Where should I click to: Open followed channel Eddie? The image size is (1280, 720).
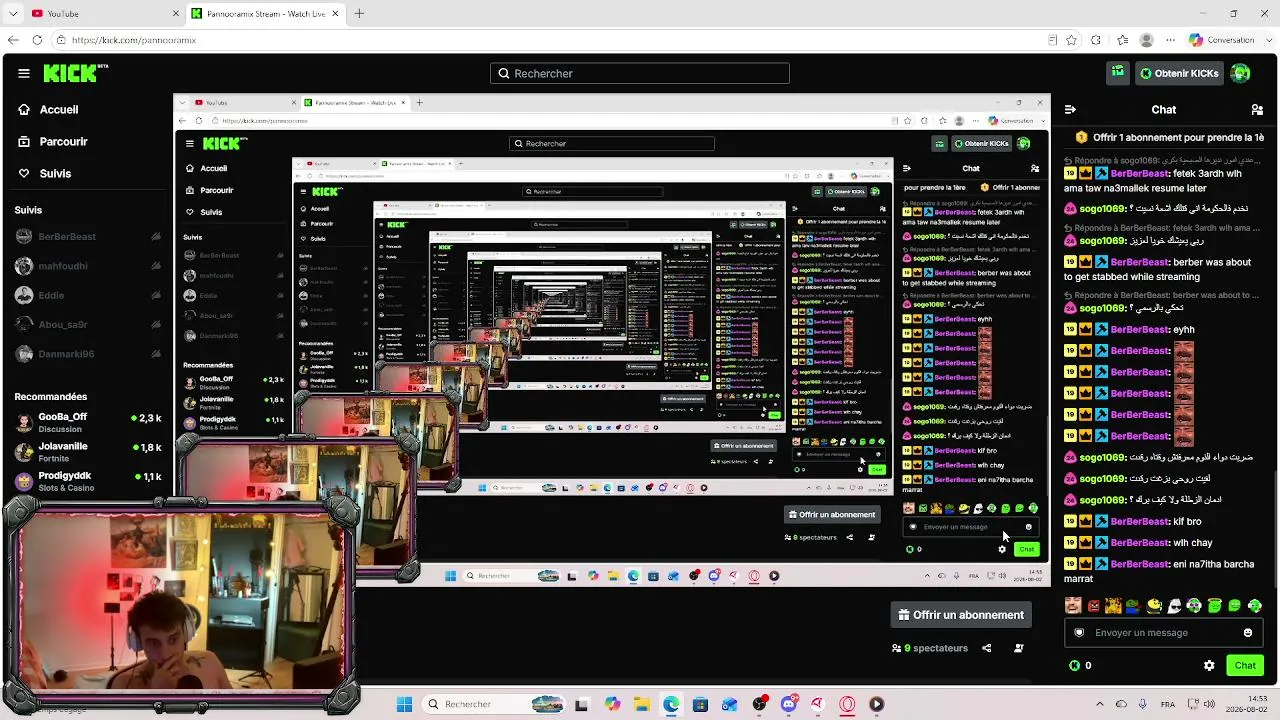(x=86, y=296)
